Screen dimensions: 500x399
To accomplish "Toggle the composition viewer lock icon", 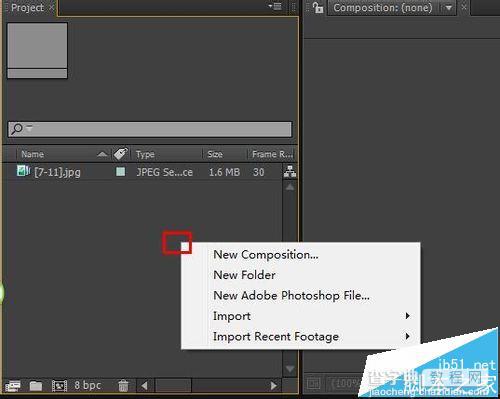I will pos(318,7).
